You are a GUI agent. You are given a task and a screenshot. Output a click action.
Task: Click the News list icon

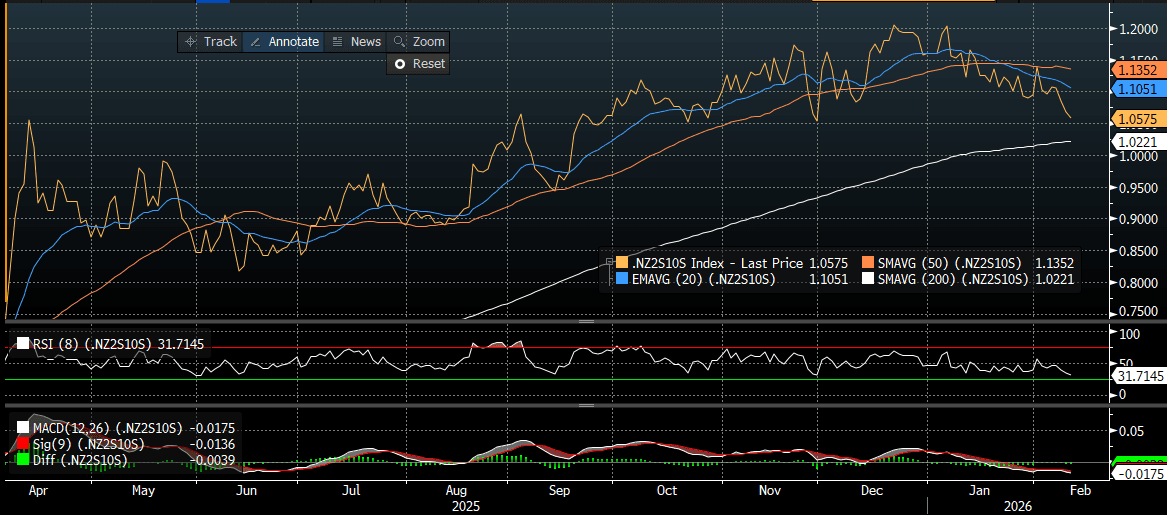tap(338, 42)
